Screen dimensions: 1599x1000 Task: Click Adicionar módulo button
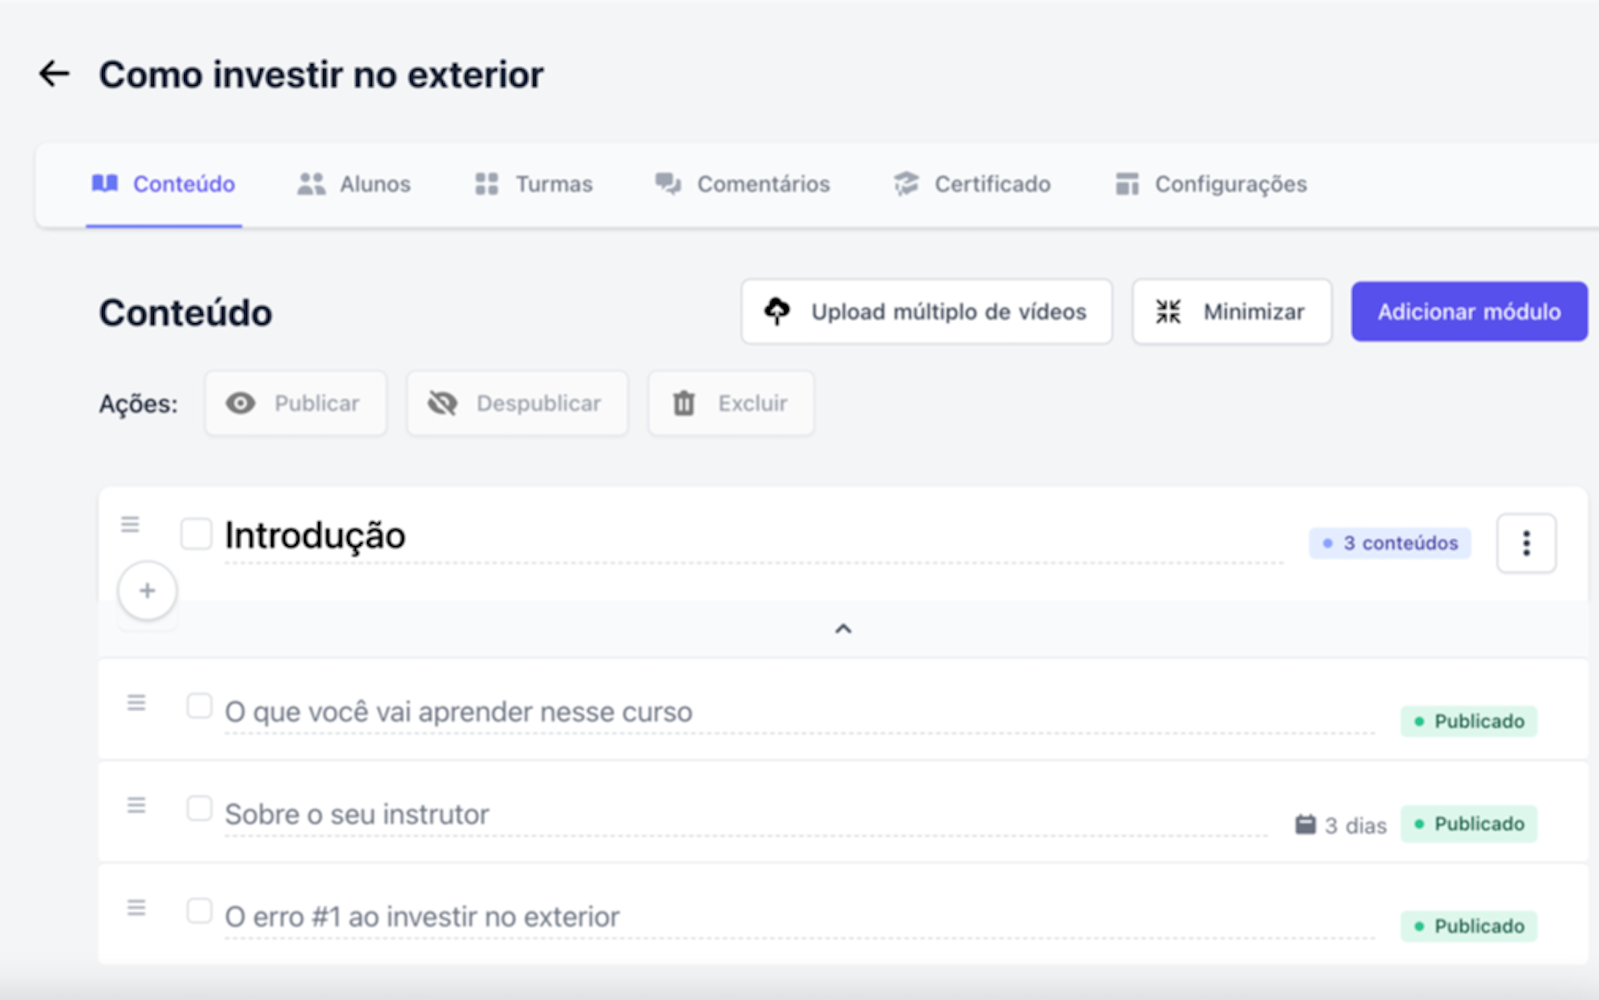1469,312
